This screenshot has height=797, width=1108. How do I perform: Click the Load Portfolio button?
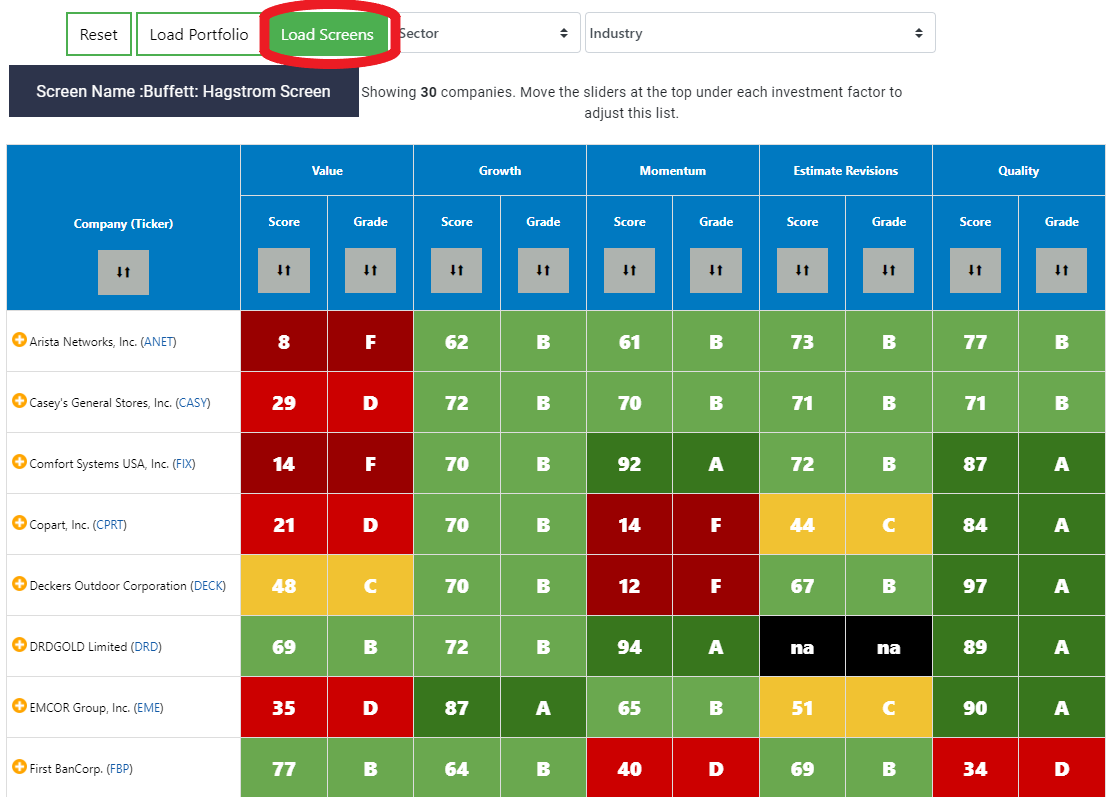tap(199, 34)
